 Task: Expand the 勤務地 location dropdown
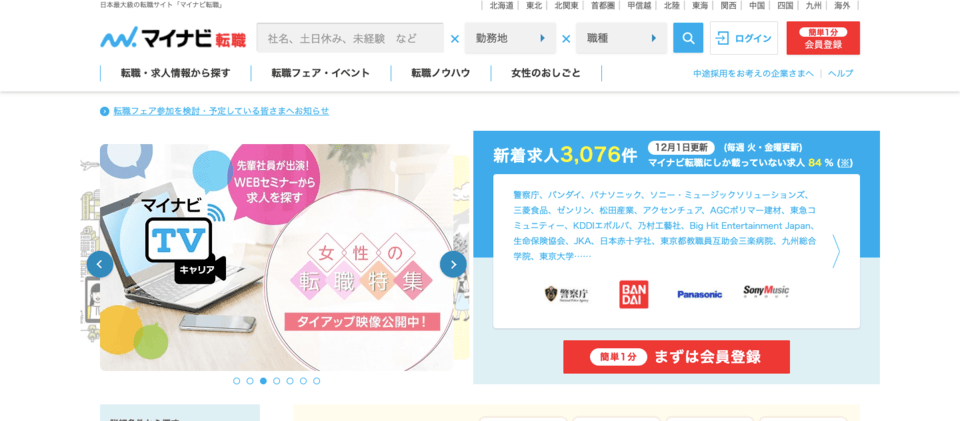510,38
